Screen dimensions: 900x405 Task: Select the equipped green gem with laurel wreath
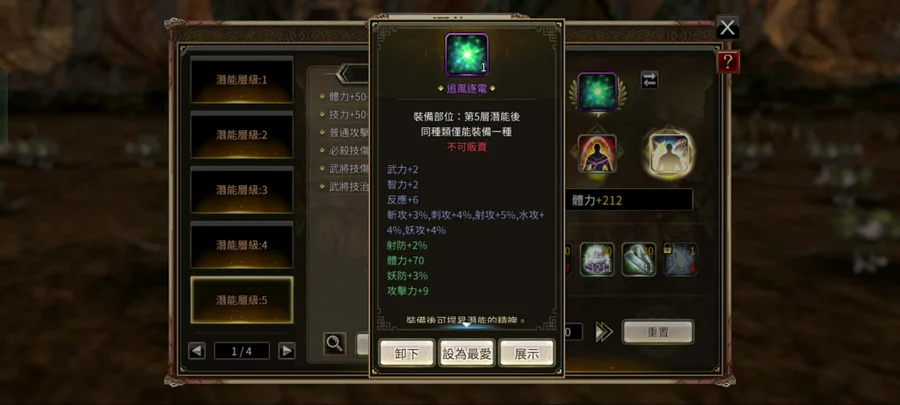coord(598,92)
